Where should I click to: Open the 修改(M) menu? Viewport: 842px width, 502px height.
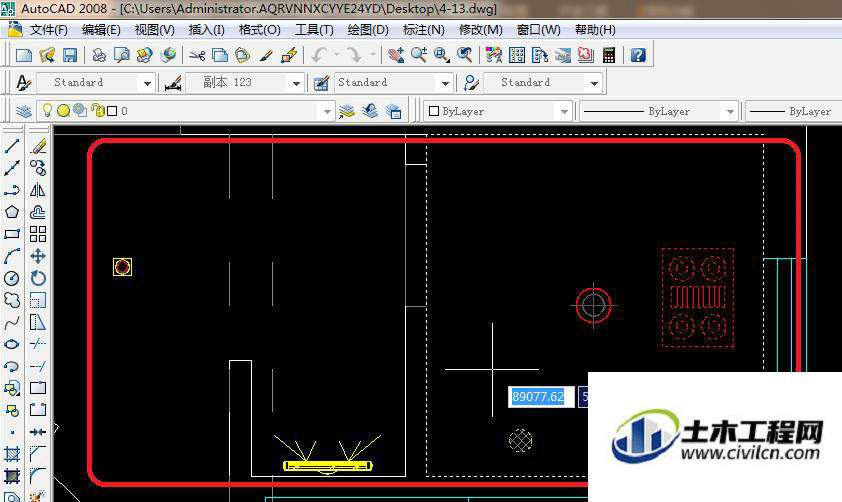480,30
